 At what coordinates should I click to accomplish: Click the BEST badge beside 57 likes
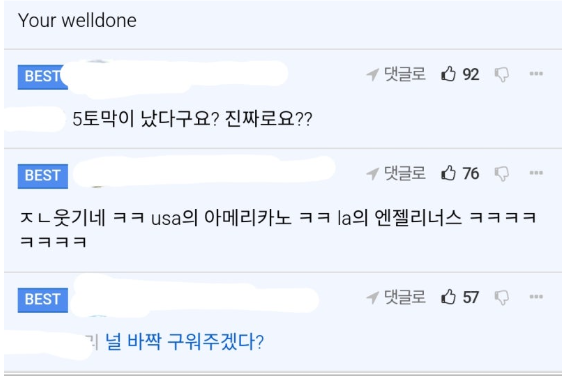click(x=43, y=300)
